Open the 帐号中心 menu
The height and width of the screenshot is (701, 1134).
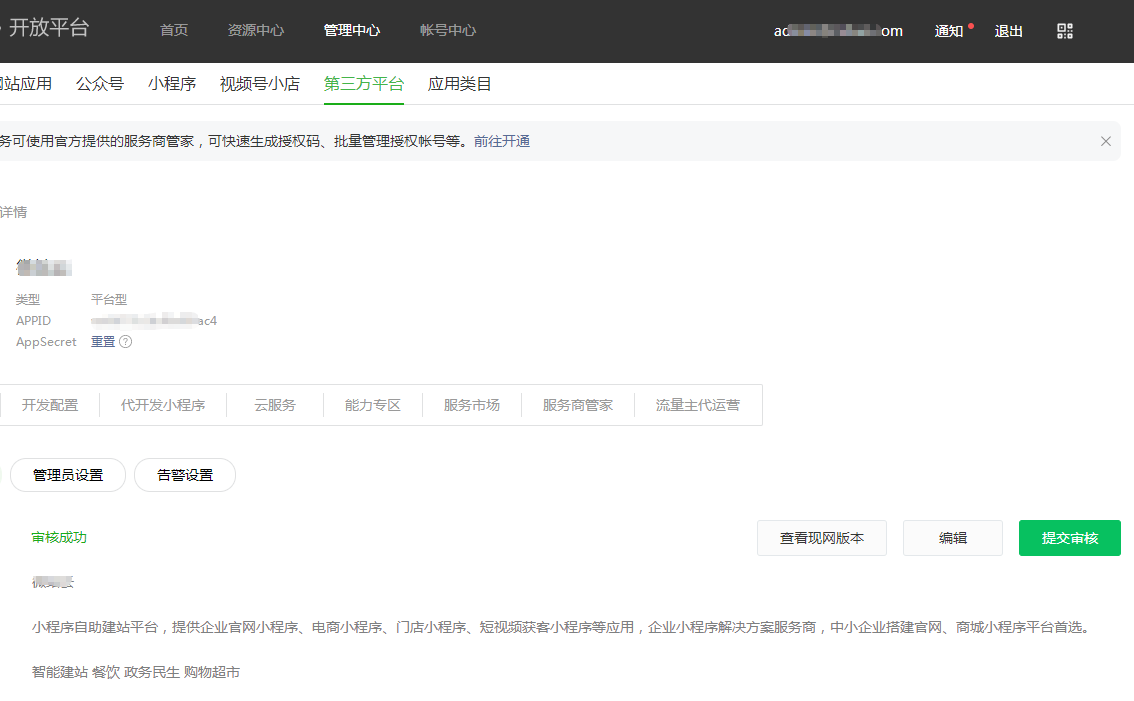click(447, 31)
